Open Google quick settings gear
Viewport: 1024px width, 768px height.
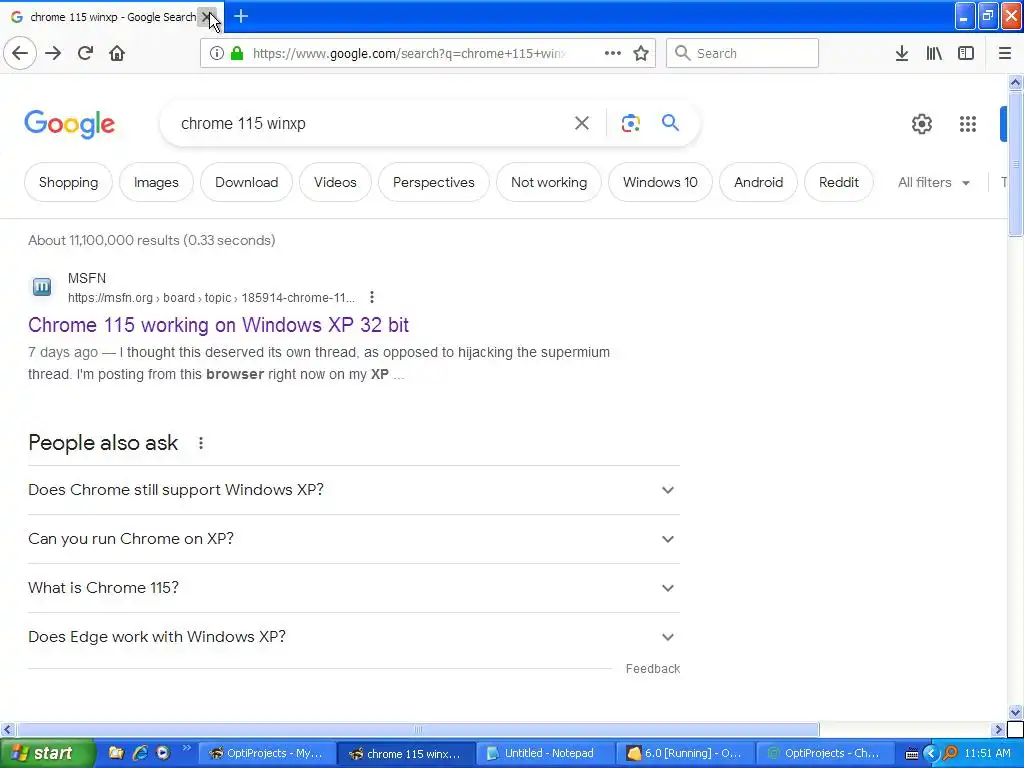tap(921, 123)
